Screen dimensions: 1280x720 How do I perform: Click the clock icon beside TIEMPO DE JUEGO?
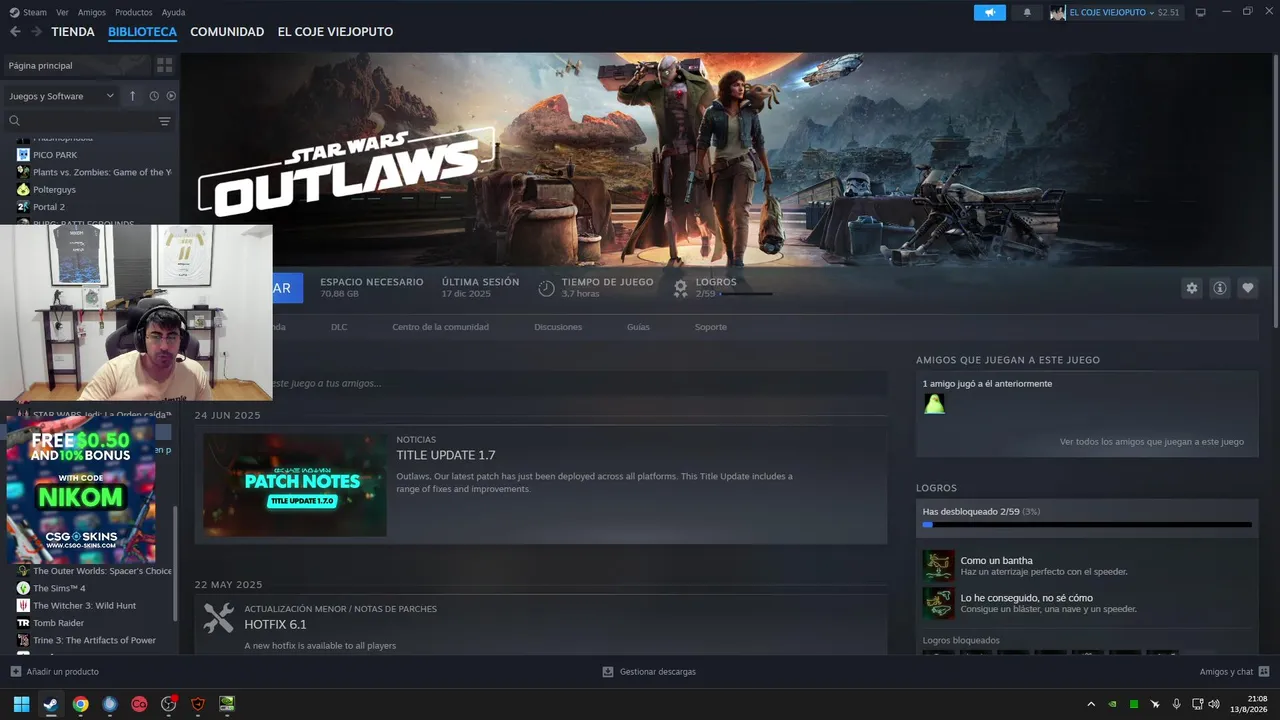tap(546, 288)
